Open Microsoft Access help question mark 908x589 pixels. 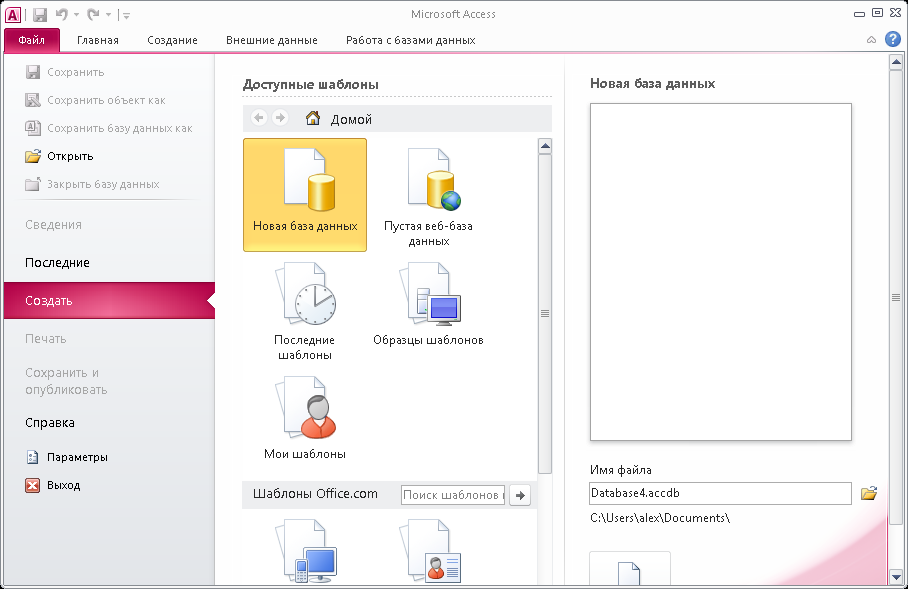893,39
